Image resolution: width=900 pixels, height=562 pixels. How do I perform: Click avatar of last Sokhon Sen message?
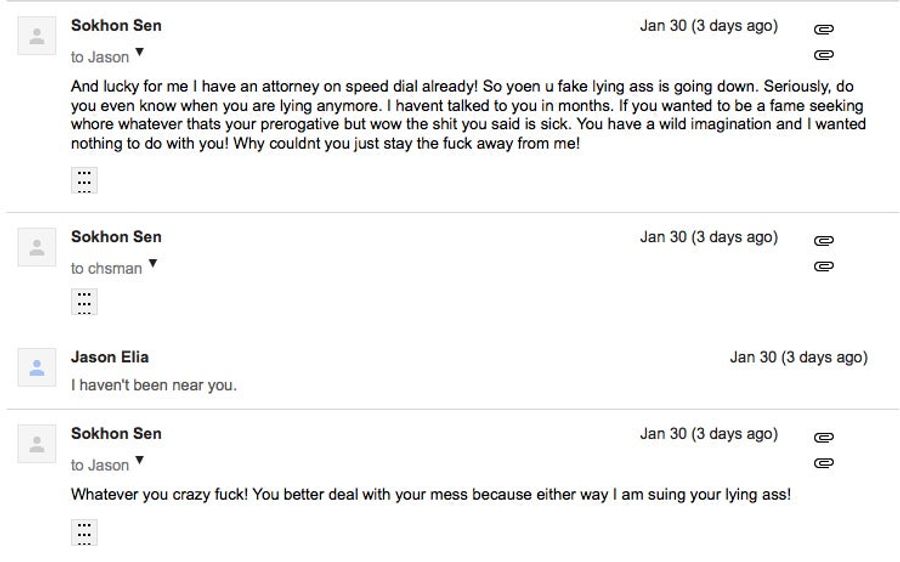click(37, 444)
